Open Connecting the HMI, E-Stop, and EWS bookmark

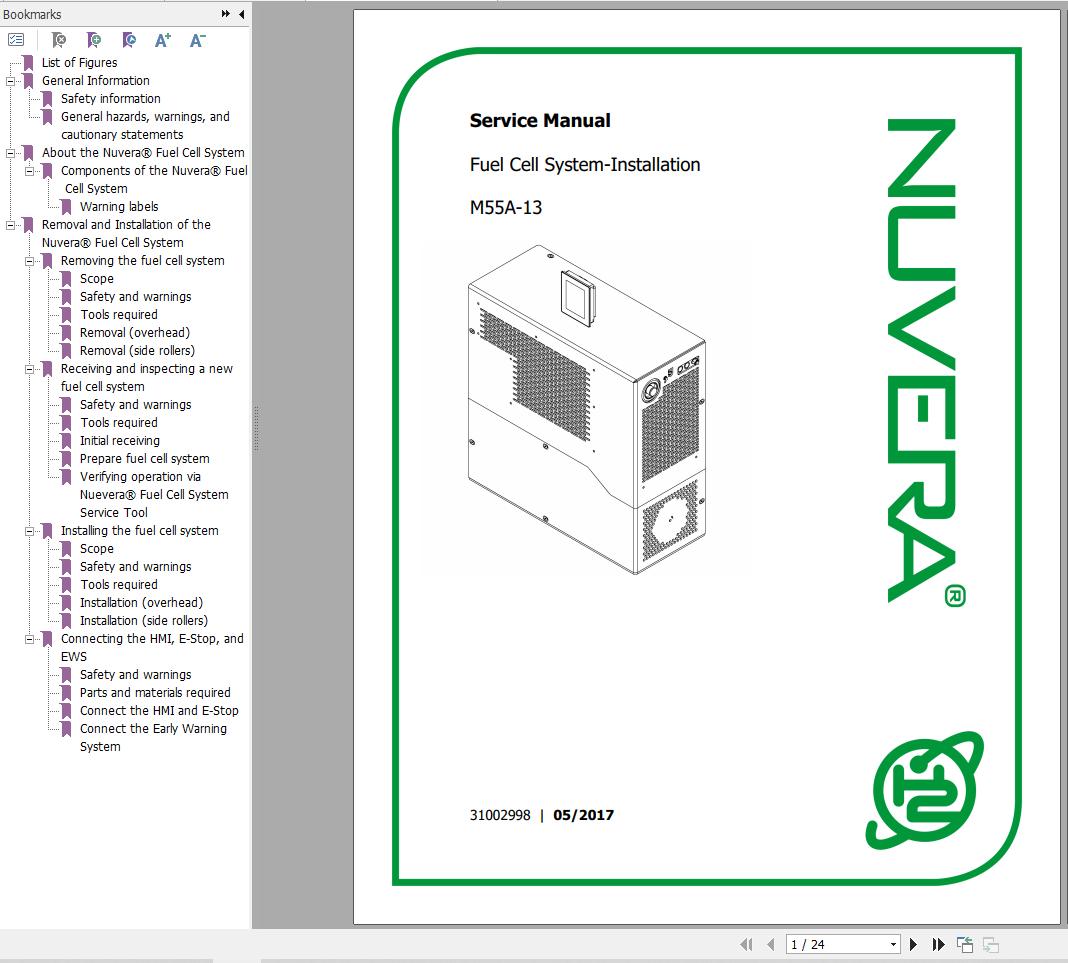coord(152,647)
